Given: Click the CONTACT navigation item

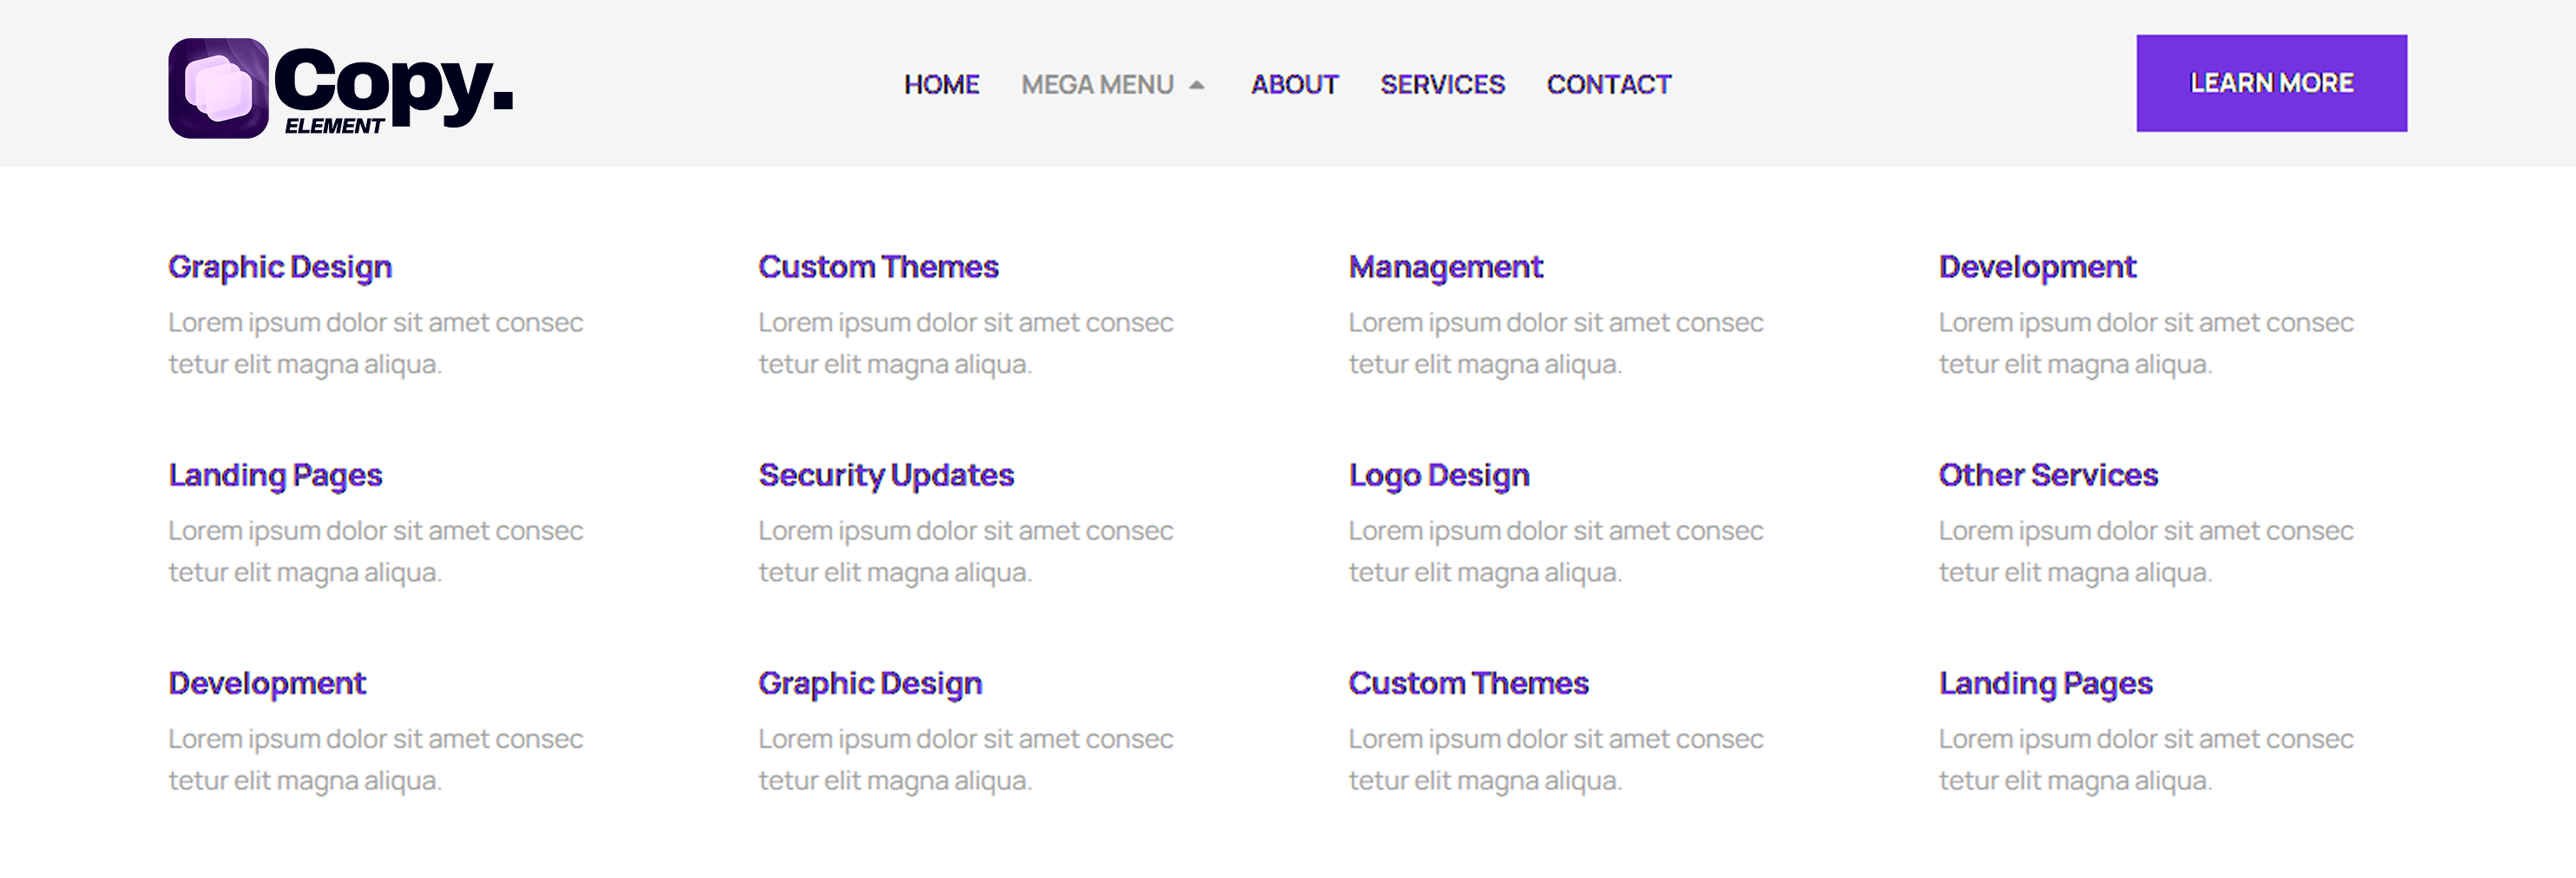Looking at the screenshot, I should coord(1608,85).
